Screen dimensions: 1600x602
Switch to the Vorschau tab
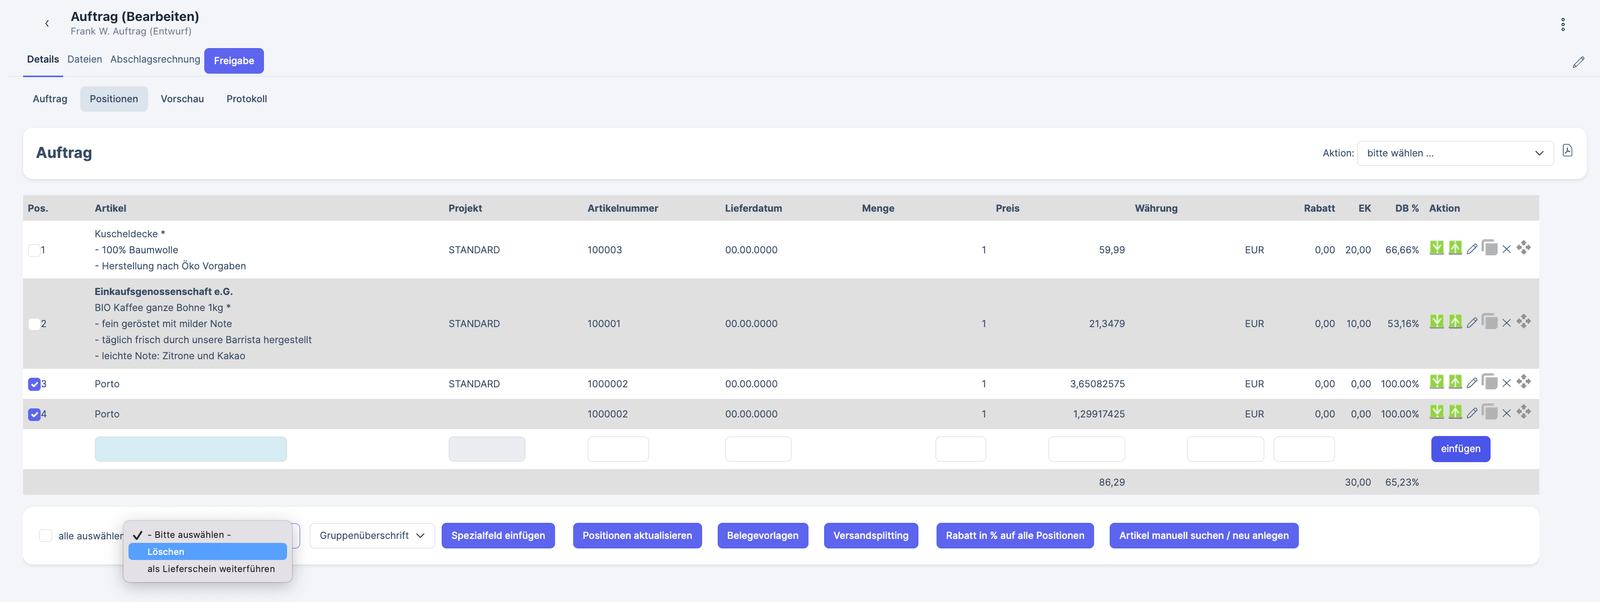click(x=182, y=99)
